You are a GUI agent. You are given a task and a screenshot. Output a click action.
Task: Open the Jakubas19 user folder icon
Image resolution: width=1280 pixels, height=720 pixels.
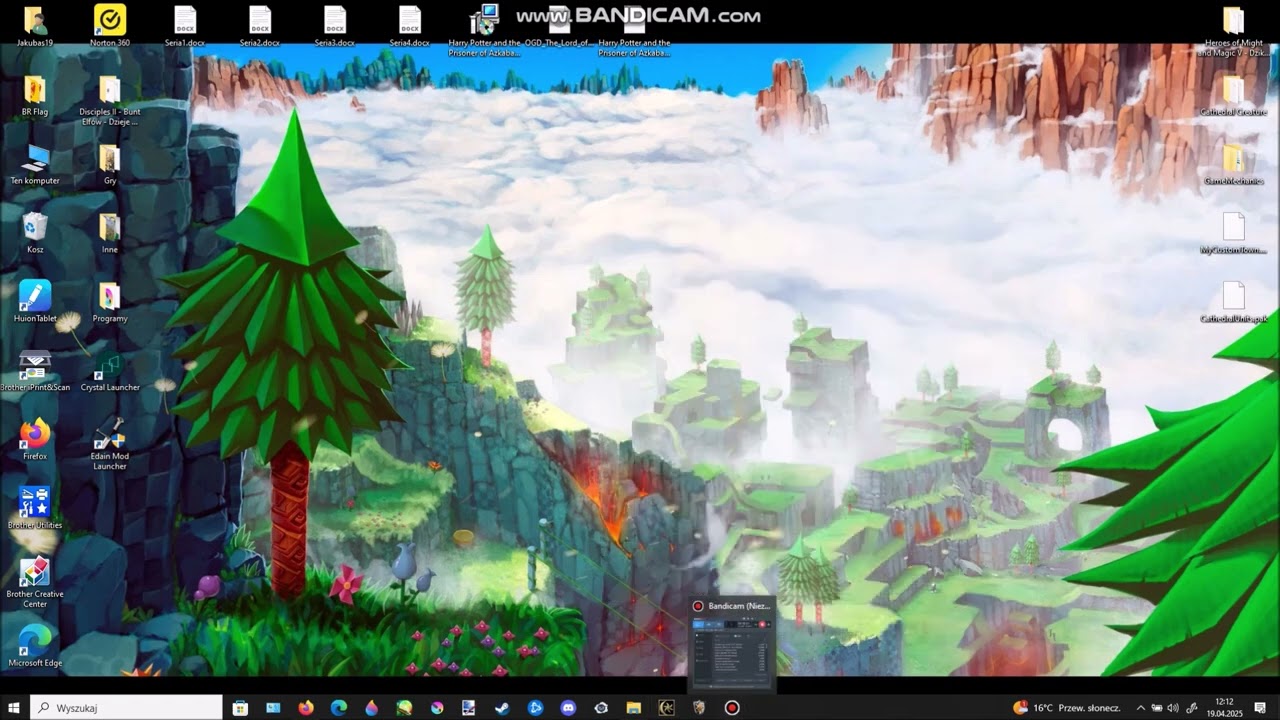point(35,24)
